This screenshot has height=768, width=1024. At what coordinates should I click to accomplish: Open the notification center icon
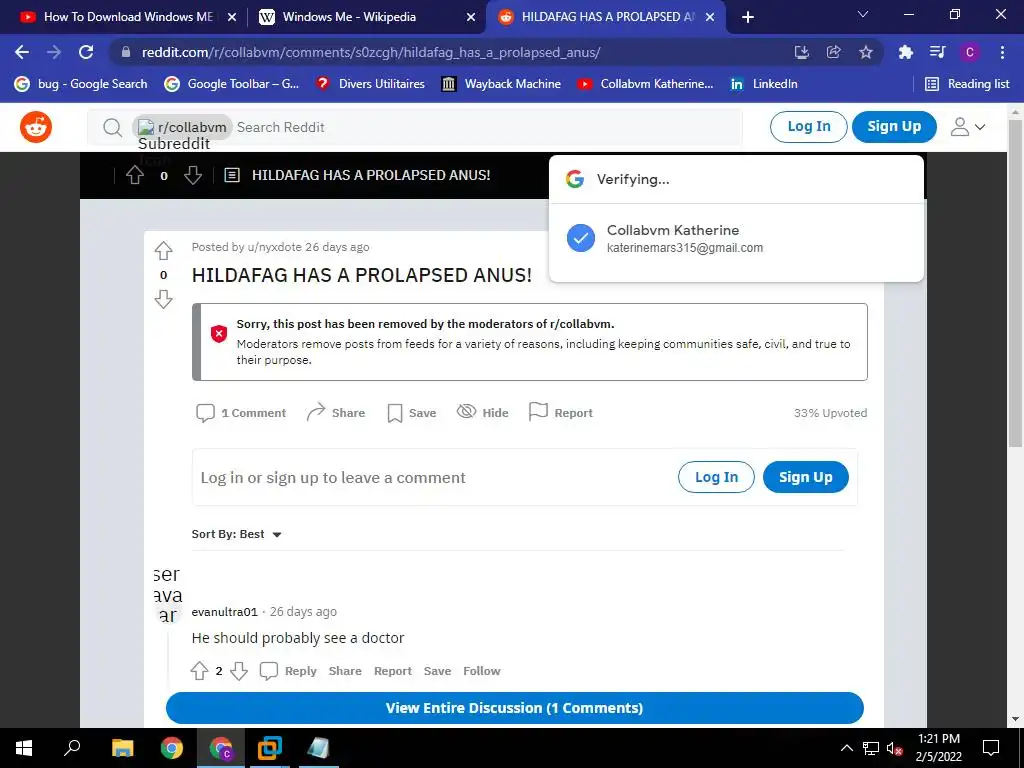pos(991,748)
